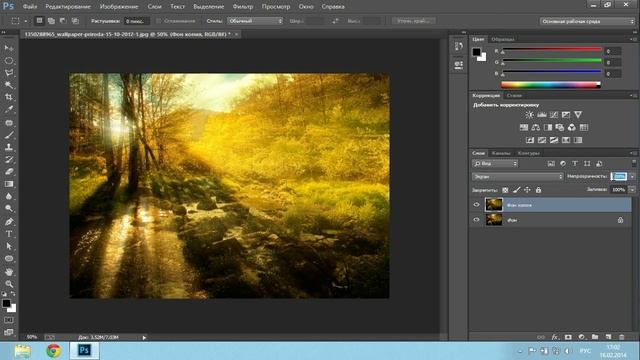The height and width of the screenshot is (360, 640).
Task: Hide the bottom Фон layer
Action: pyautogui.click(x=476, y=220)
